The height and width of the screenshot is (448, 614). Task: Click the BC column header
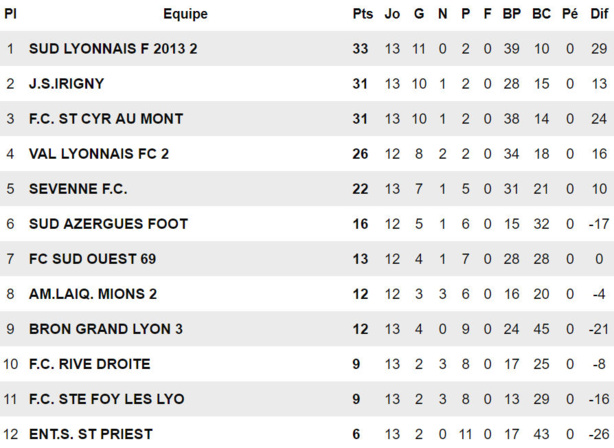pos(542,14)
